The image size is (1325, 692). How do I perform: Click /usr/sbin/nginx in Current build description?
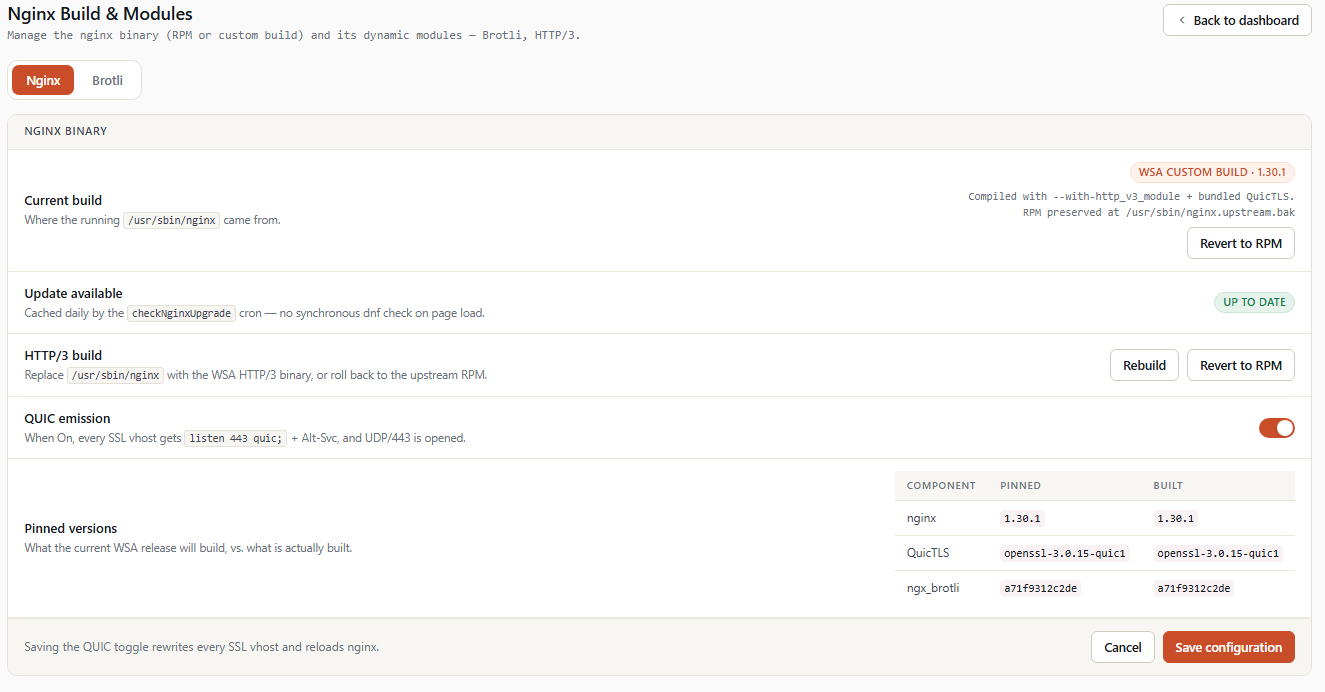tap(171, 220)
